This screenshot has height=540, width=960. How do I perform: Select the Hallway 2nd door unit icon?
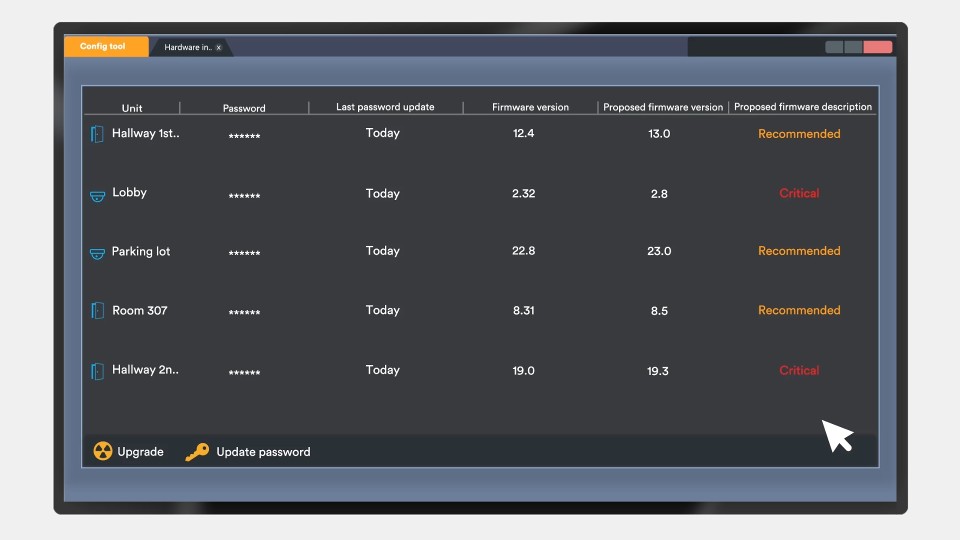point(97,371)
